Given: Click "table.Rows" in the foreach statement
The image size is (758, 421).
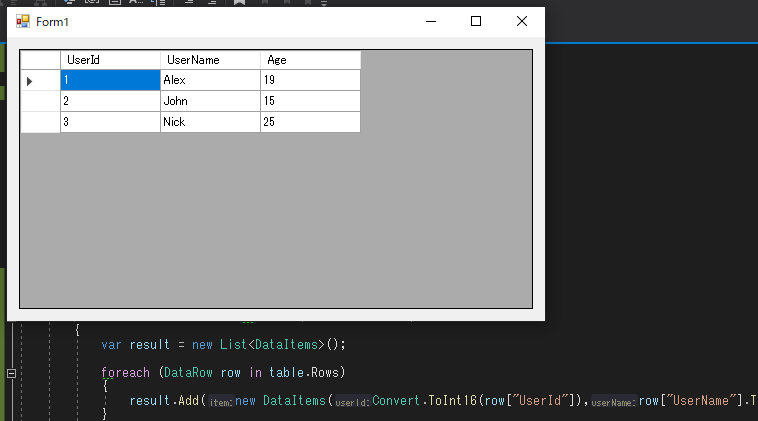Looking at the screenshot, I should coord(305,373).
